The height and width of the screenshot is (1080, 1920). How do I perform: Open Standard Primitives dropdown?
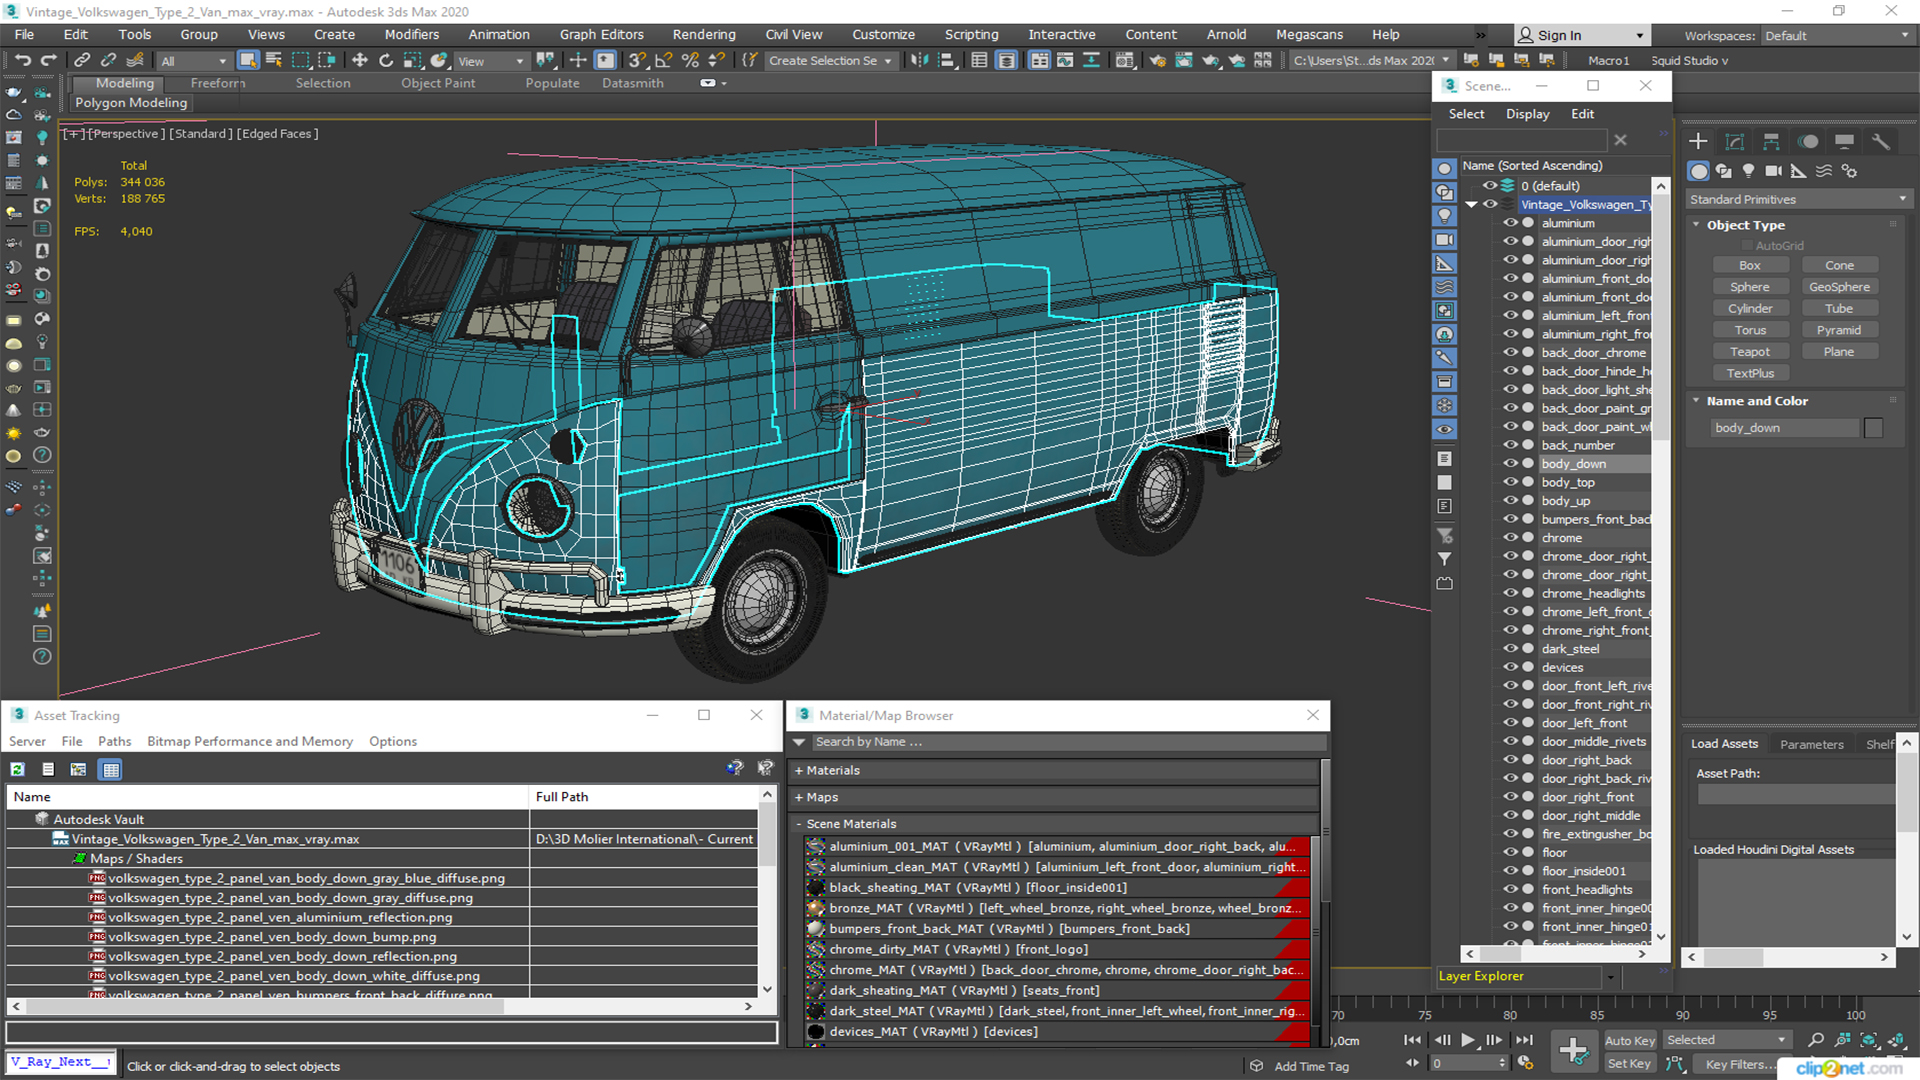click(x=1798, y=200)
